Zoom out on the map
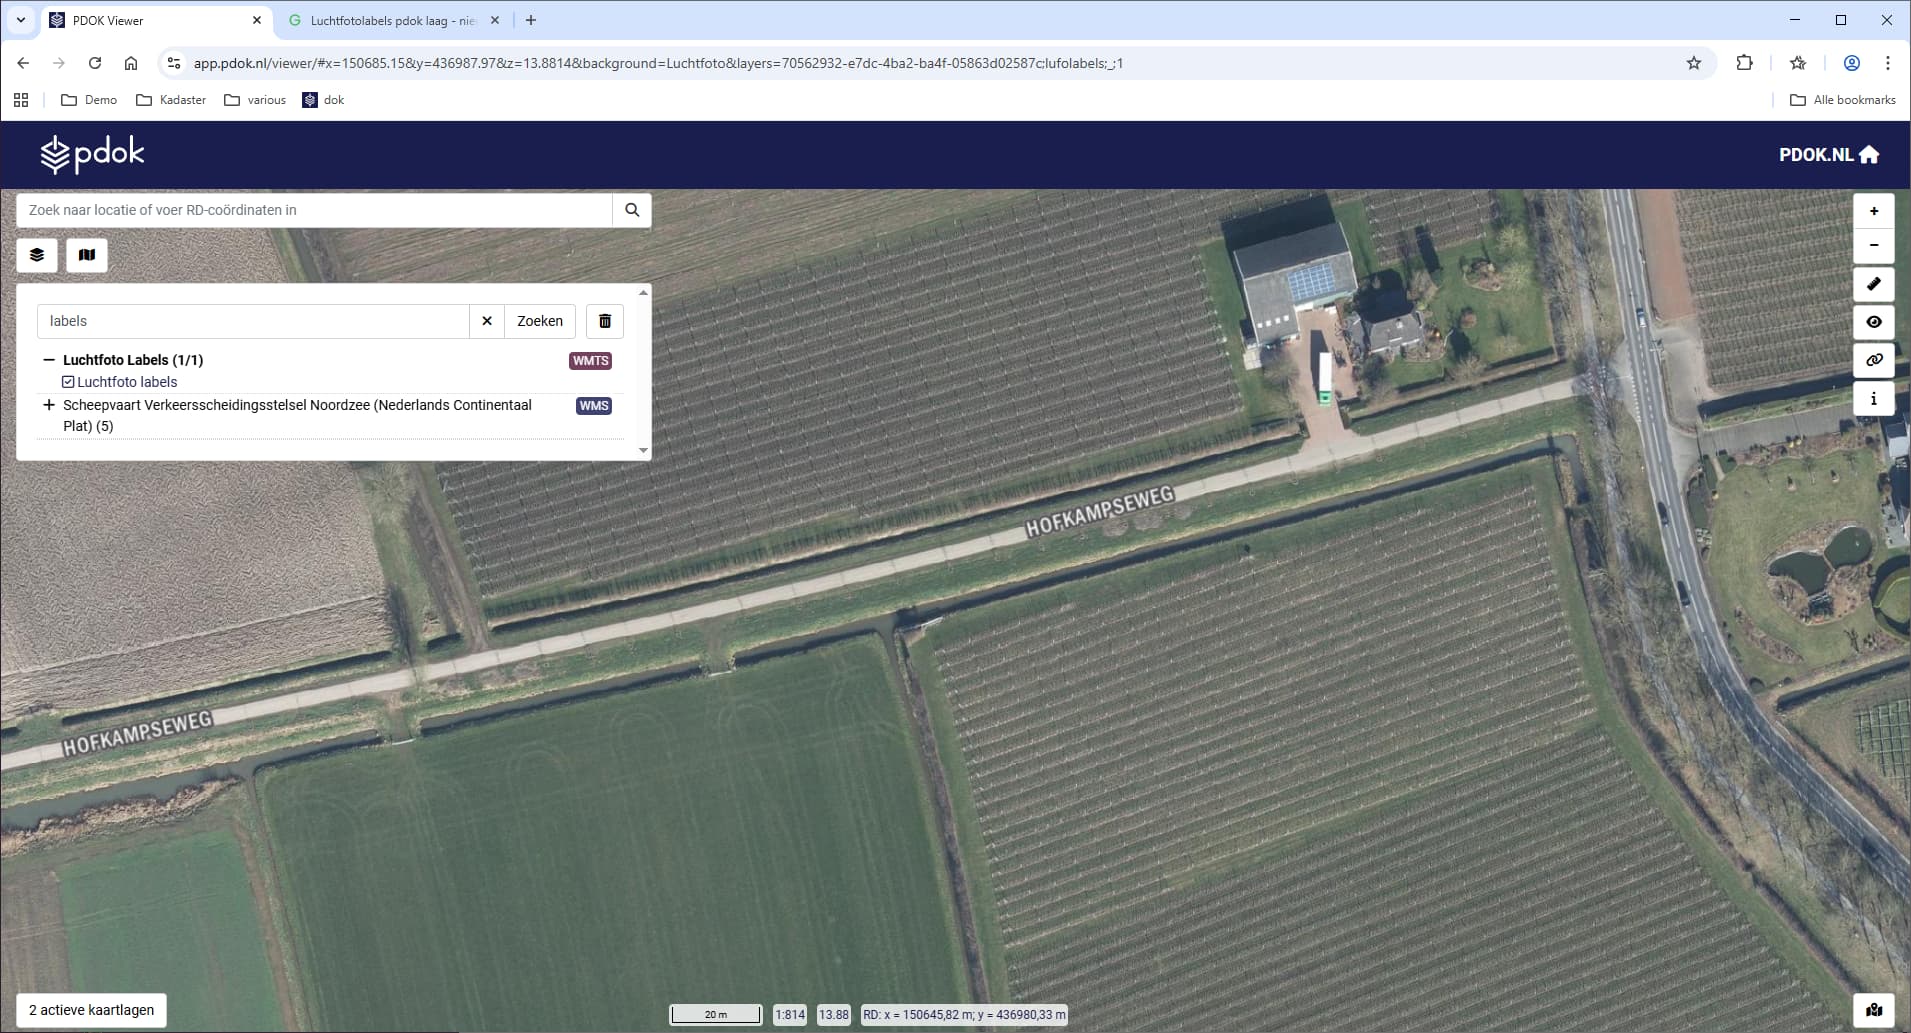 1873,246
